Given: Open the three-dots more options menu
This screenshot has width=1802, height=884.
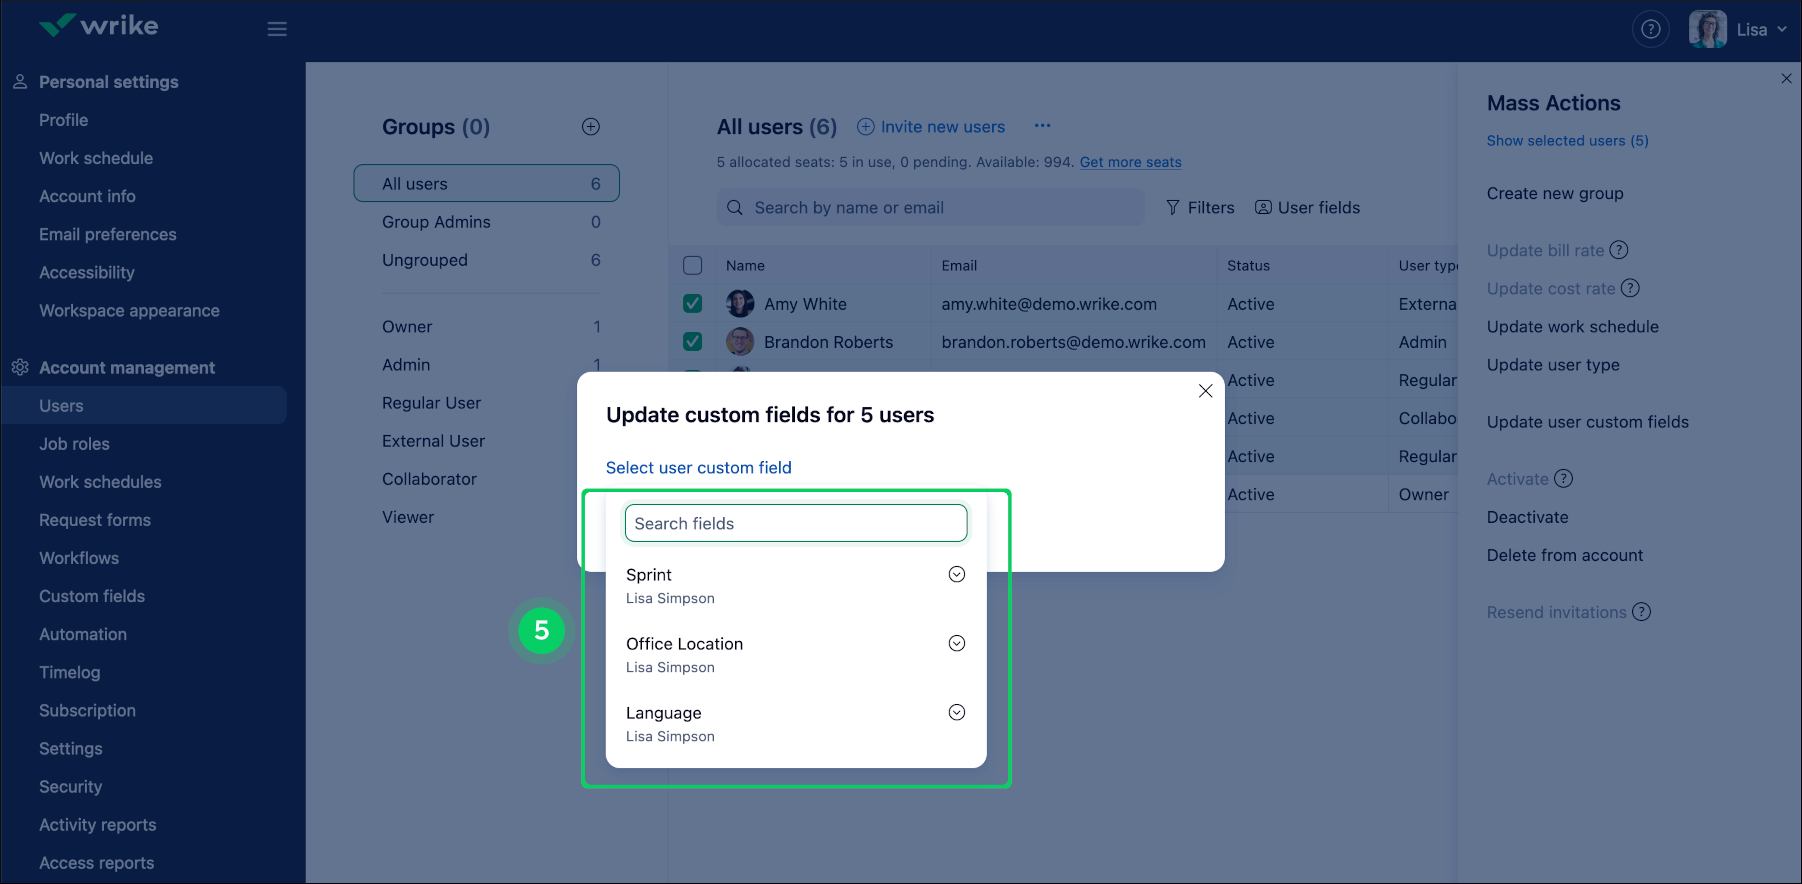Looking at the screenshot, I should click(x=1042, y=126).
